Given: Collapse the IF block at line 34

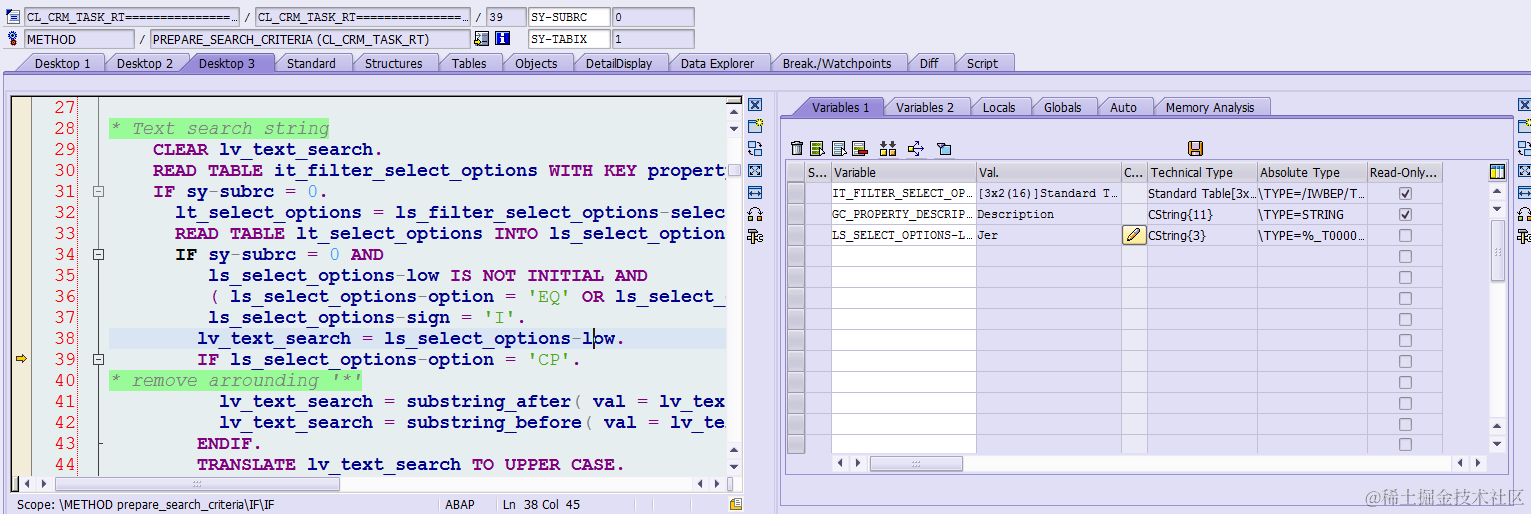Looking at the screenshot, I should coord(98,254).
